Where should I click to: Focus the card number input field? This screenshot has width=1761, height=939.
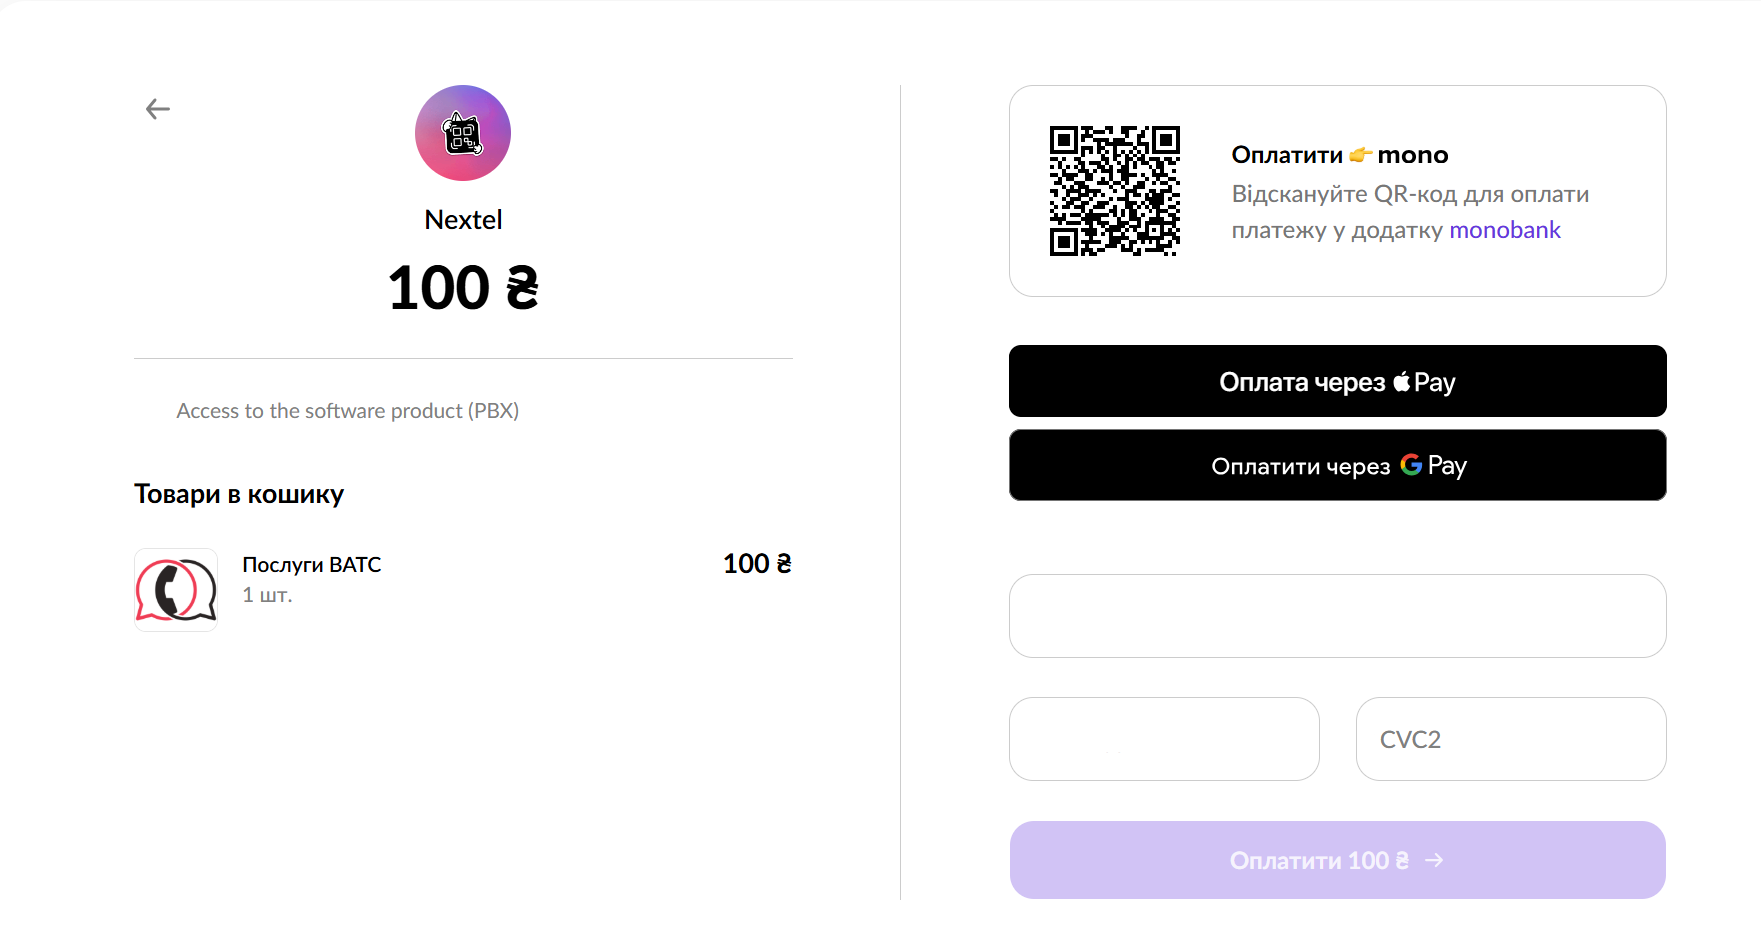pyautogui.click(x=1337, y=616)
